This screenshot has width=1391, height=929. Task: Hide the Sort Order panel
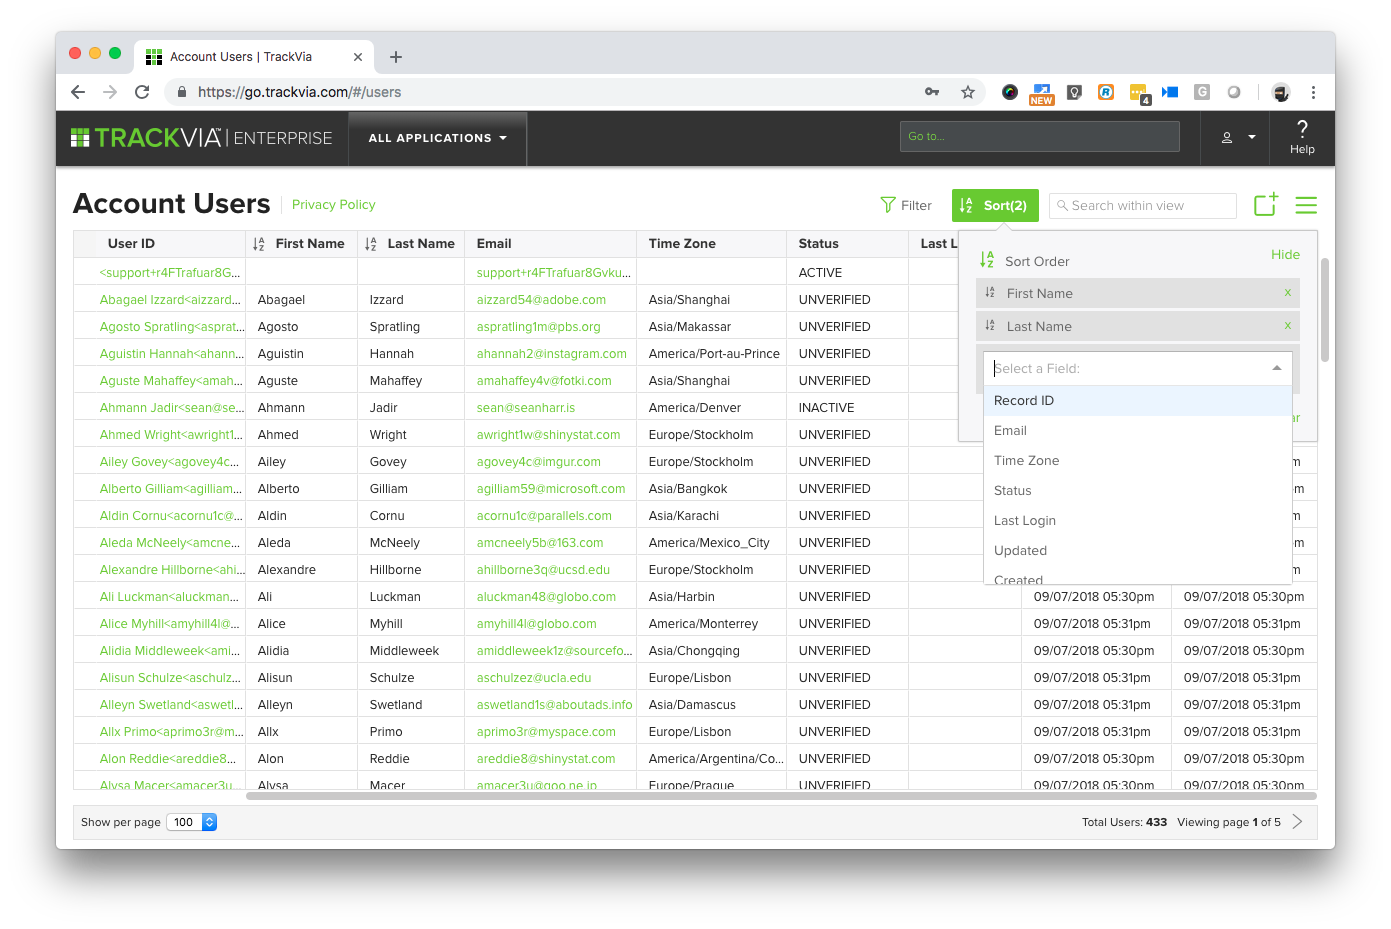tap(1285, 255)
